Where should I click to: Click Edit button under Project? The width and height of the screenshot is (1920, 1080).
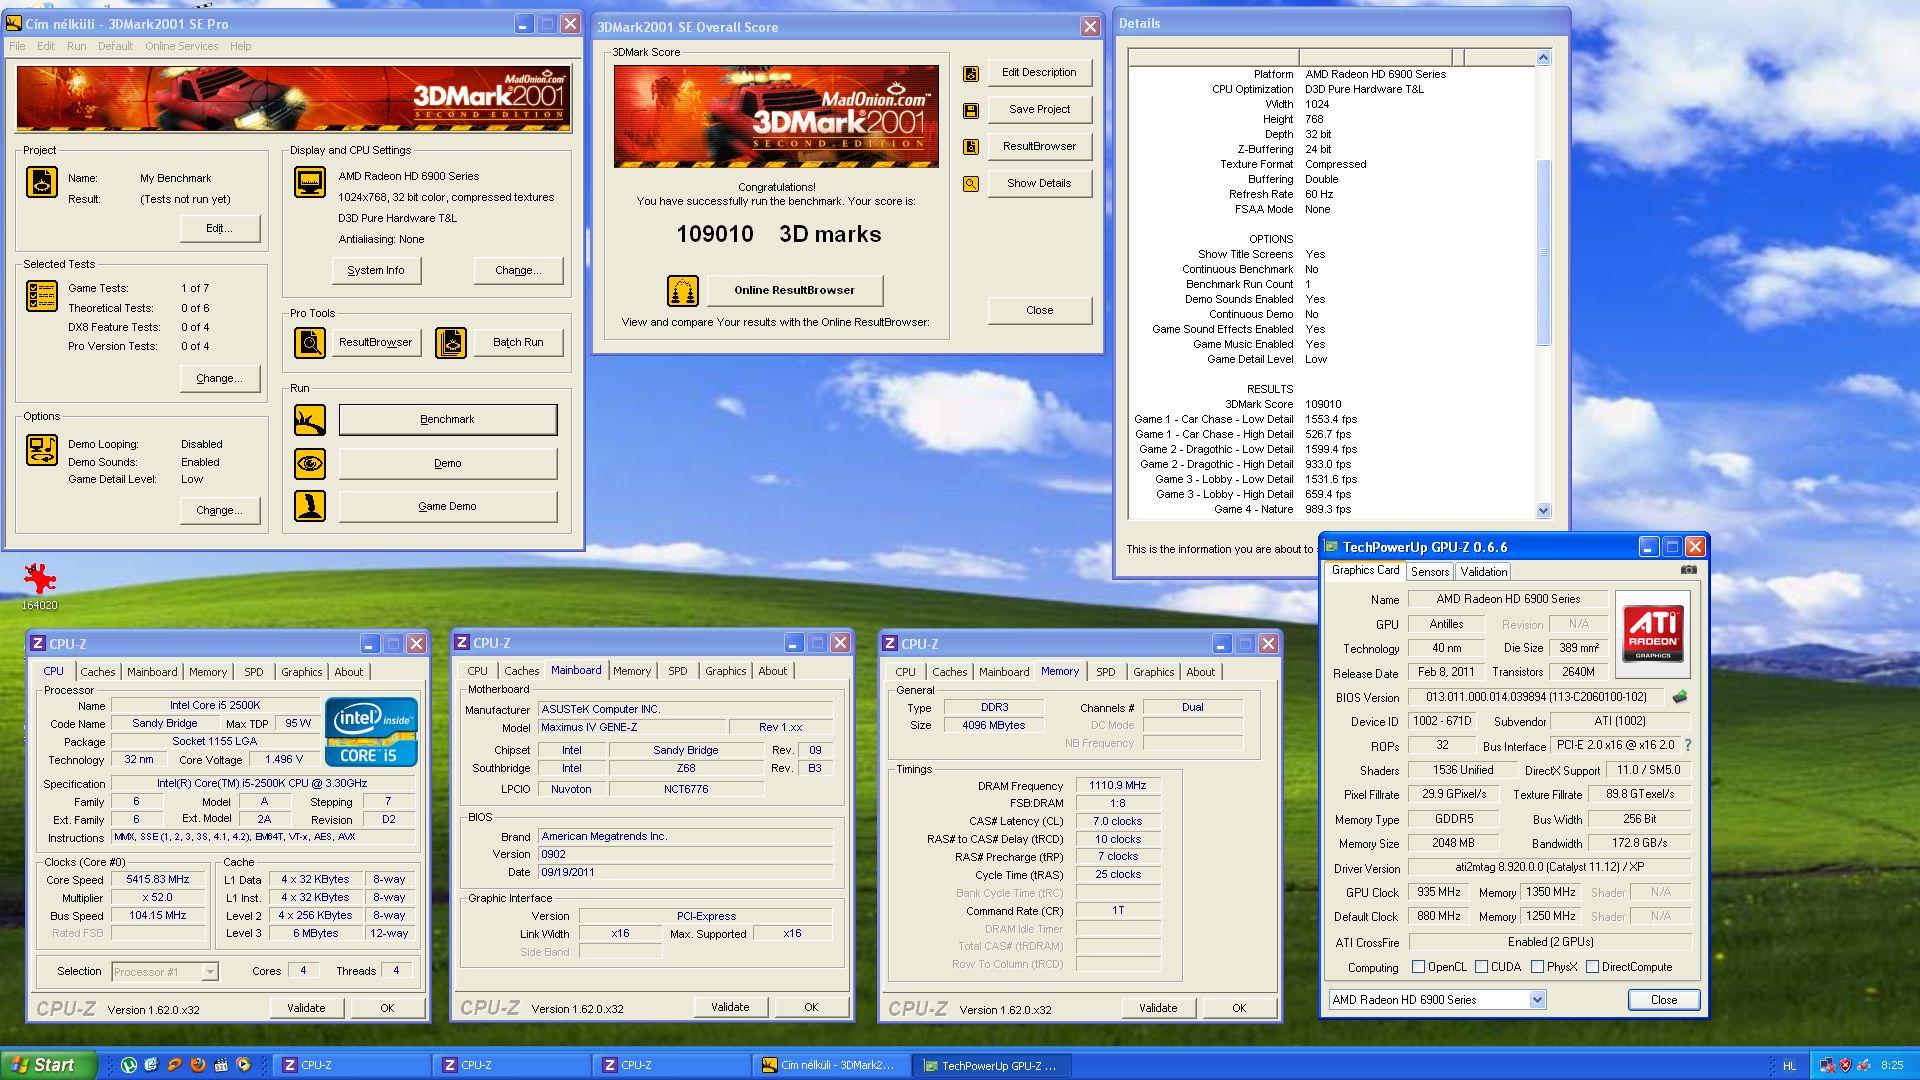[x=219, y=229]
